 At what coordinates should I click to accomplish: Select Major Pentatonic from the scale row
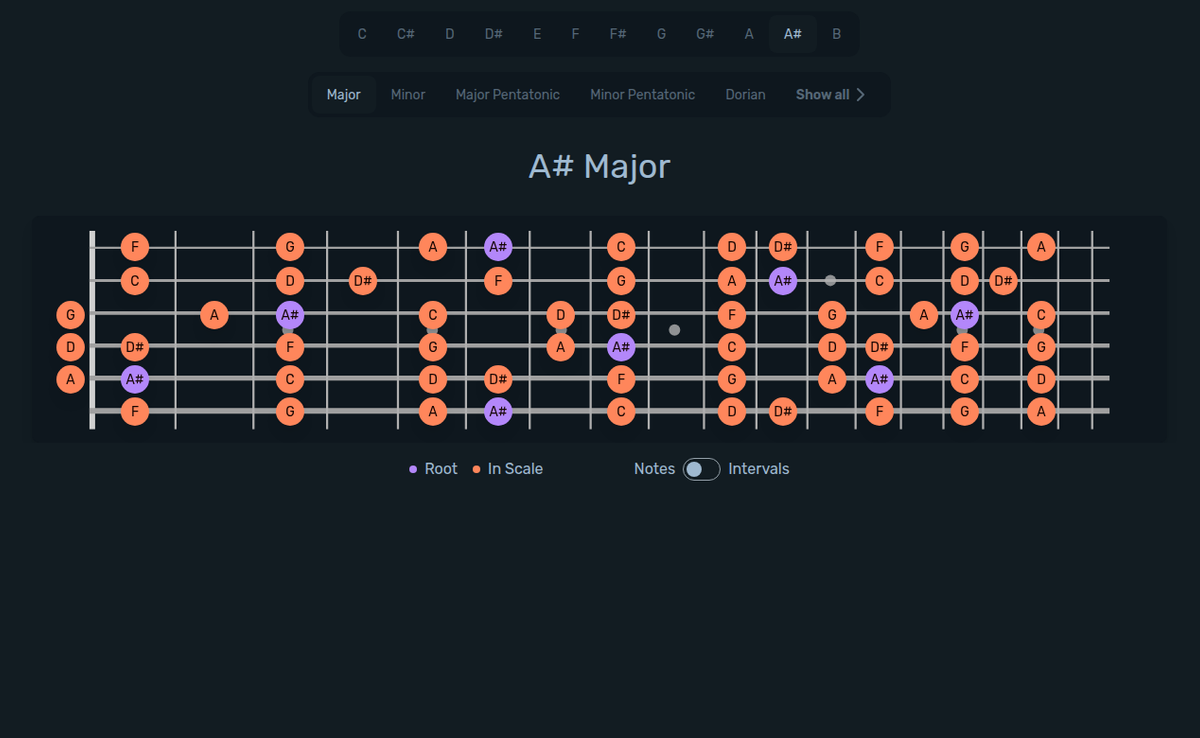tap(507, 94)
